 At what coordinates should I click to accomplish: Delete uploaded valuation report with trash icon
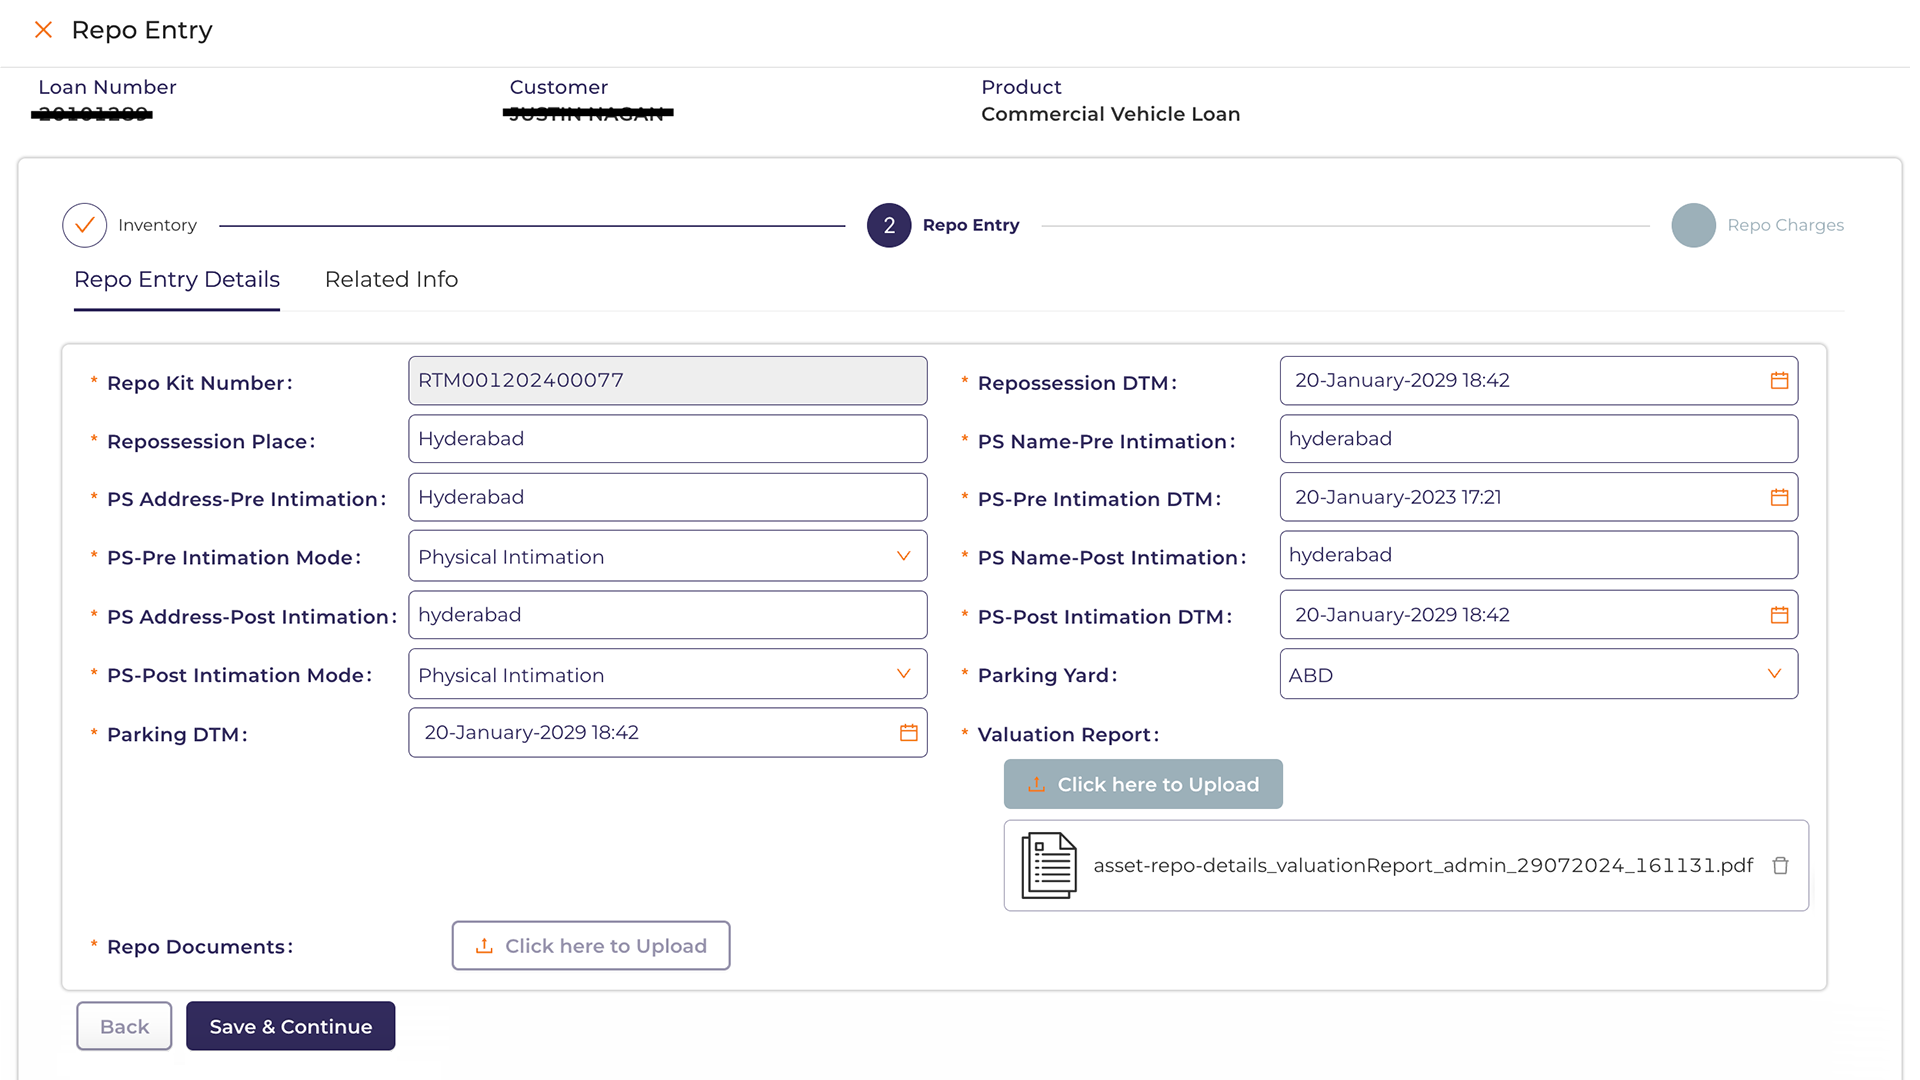pos(1780,866)
